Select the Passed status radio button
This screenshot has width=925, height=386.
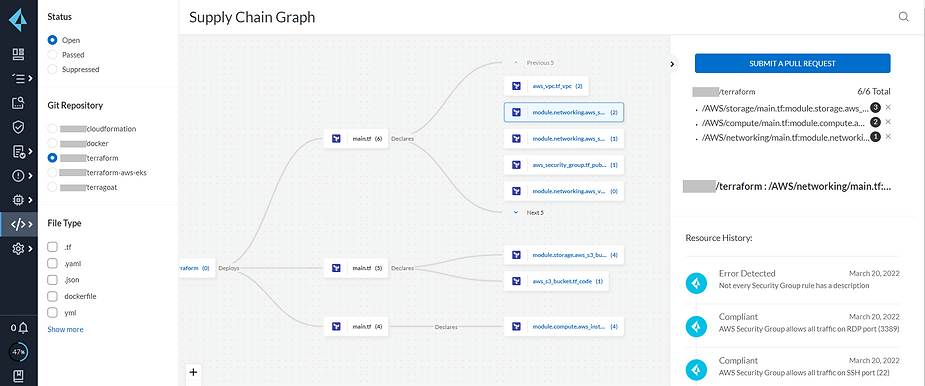click(x=53, y=55)
